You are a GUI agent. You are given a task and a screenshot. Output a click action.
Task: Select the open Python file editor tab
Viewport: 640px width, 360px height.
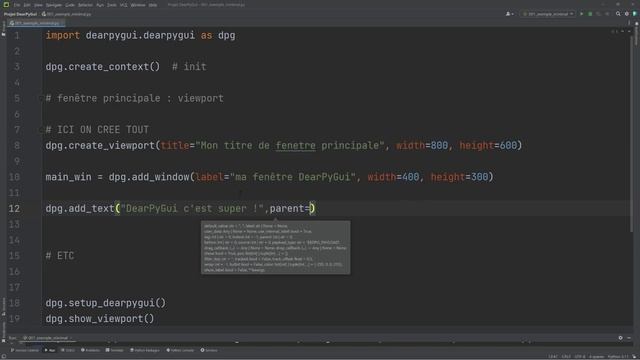point(37,23)
